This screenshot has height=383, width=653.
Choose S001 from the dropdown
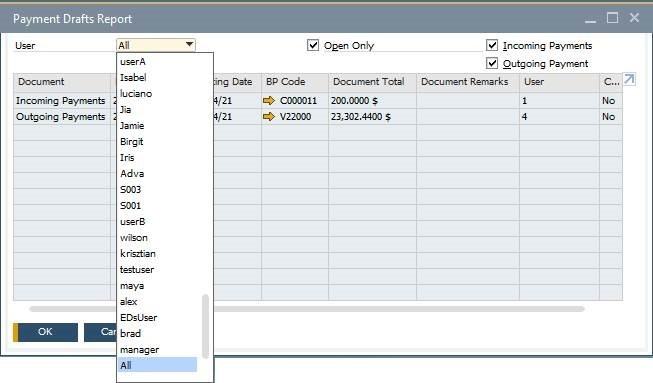[157, 206]
